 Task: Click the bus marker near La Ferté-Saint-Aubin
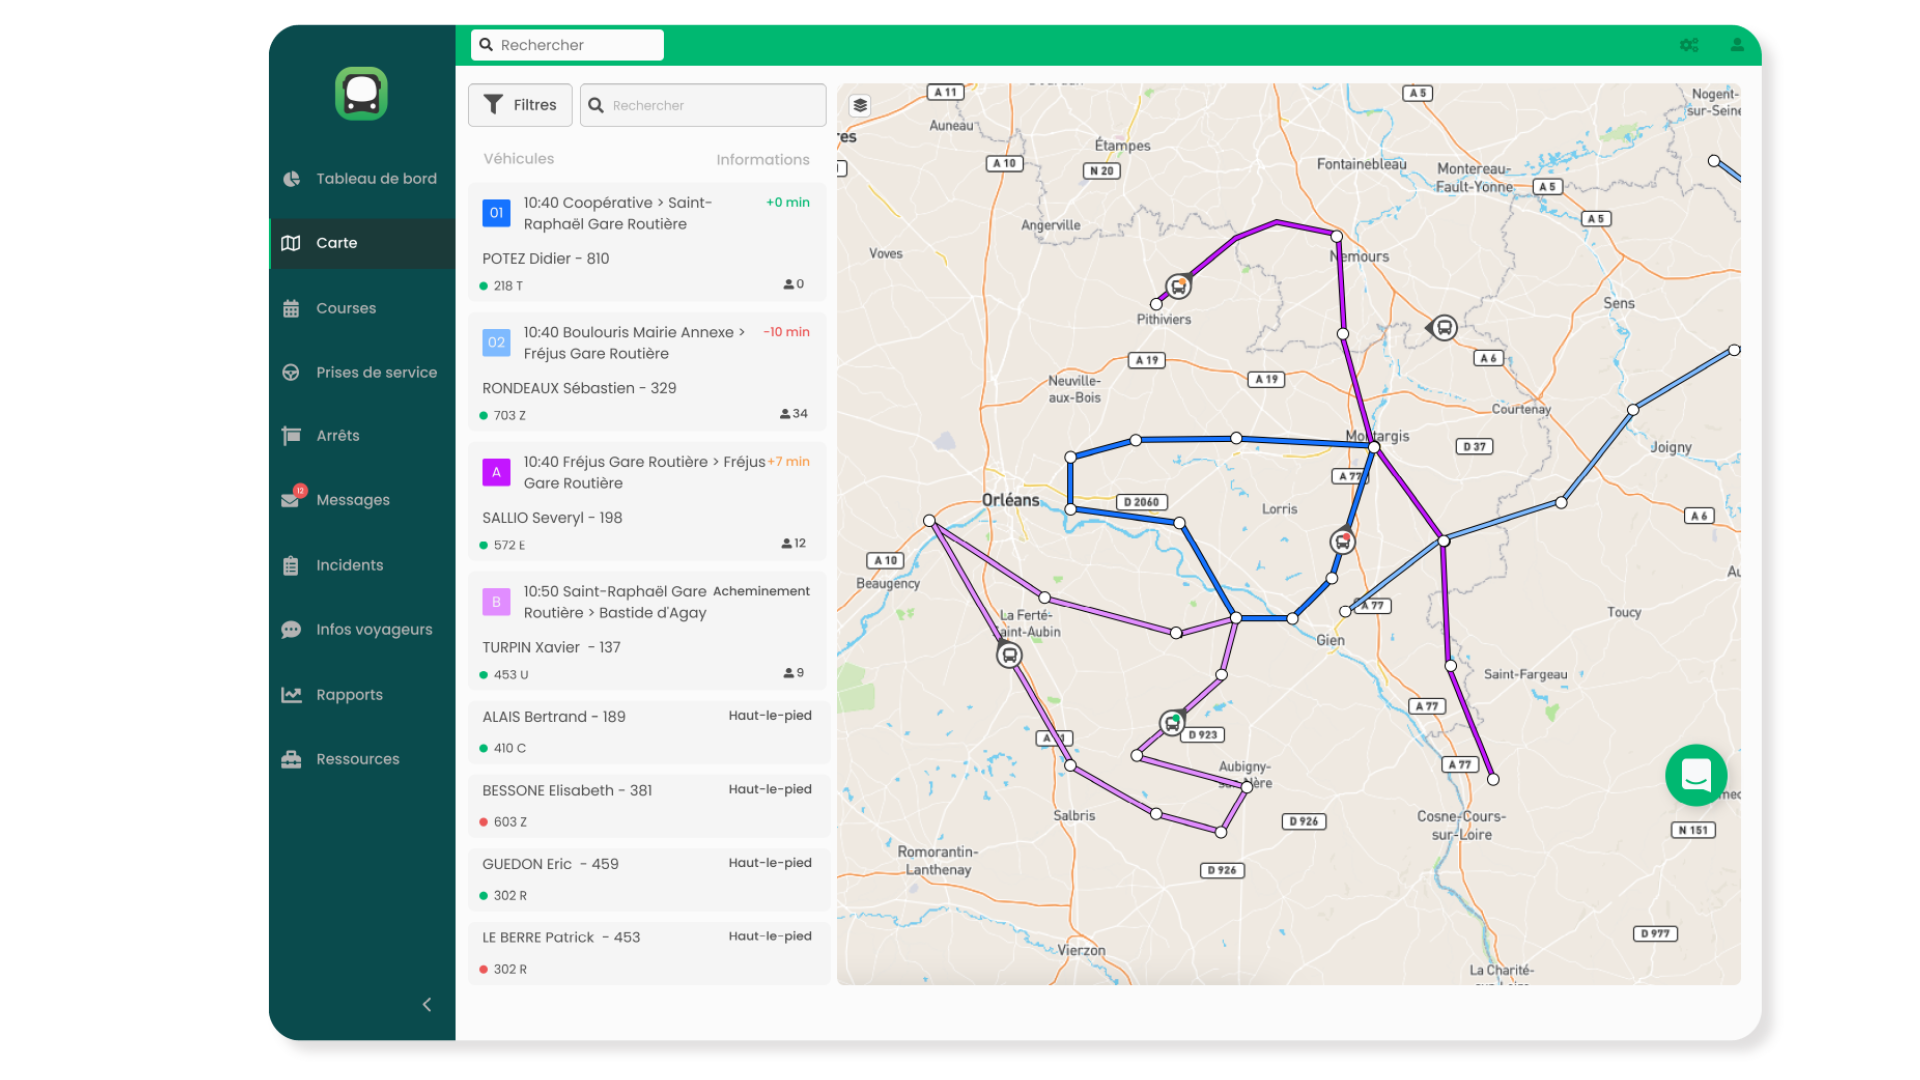coord(1009,656)
